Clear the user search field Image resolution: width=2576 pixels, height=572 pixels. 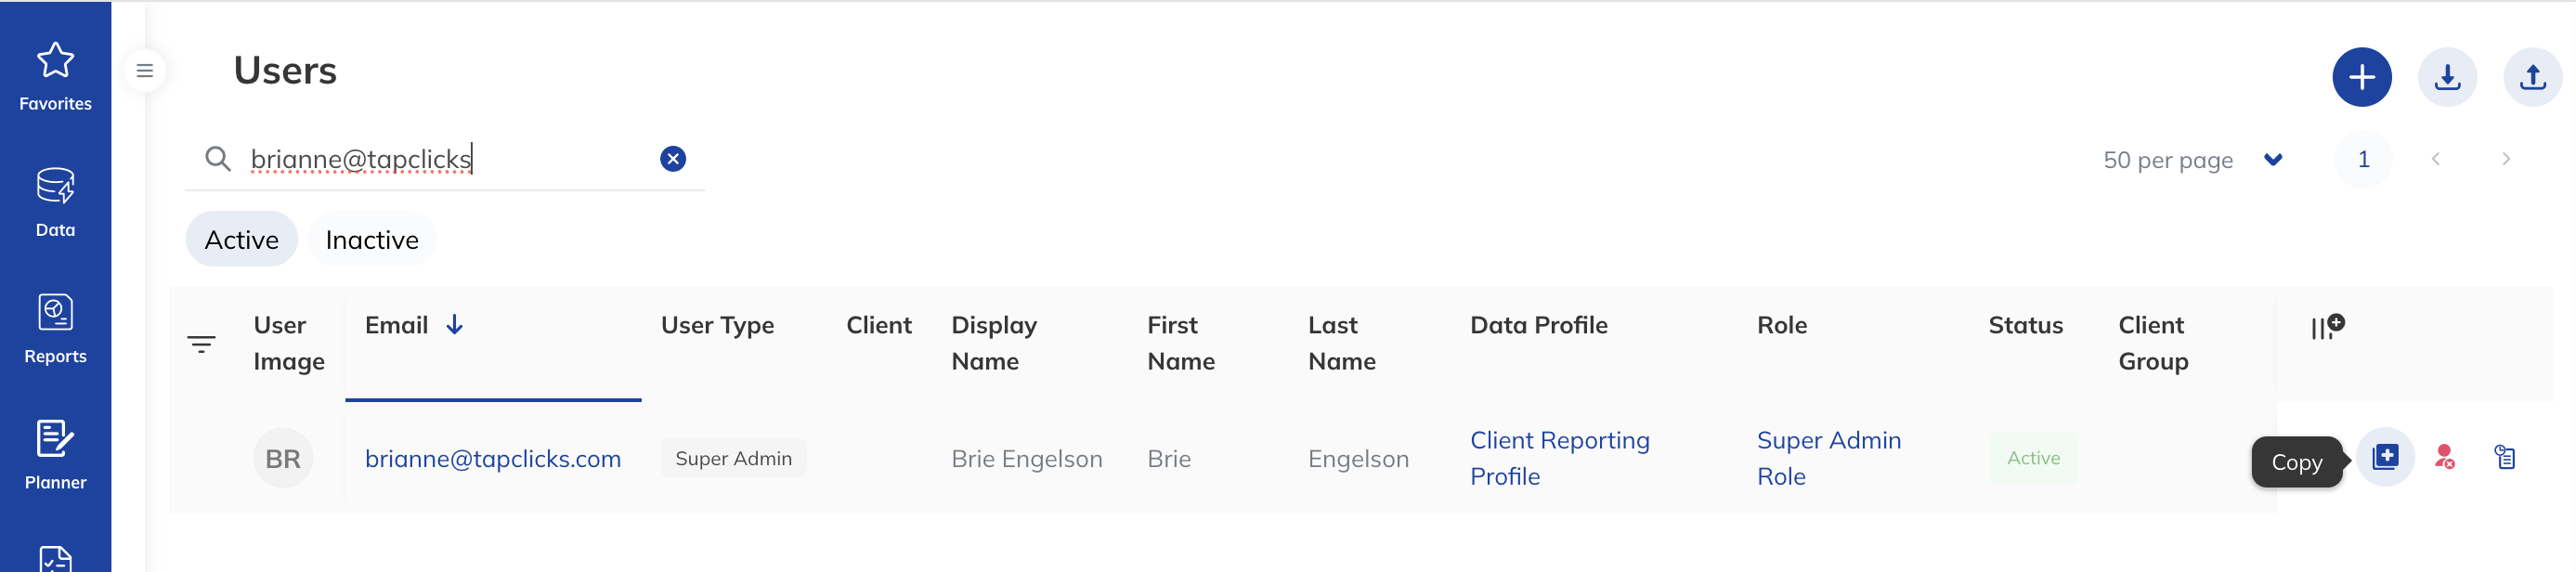(673, 159)
